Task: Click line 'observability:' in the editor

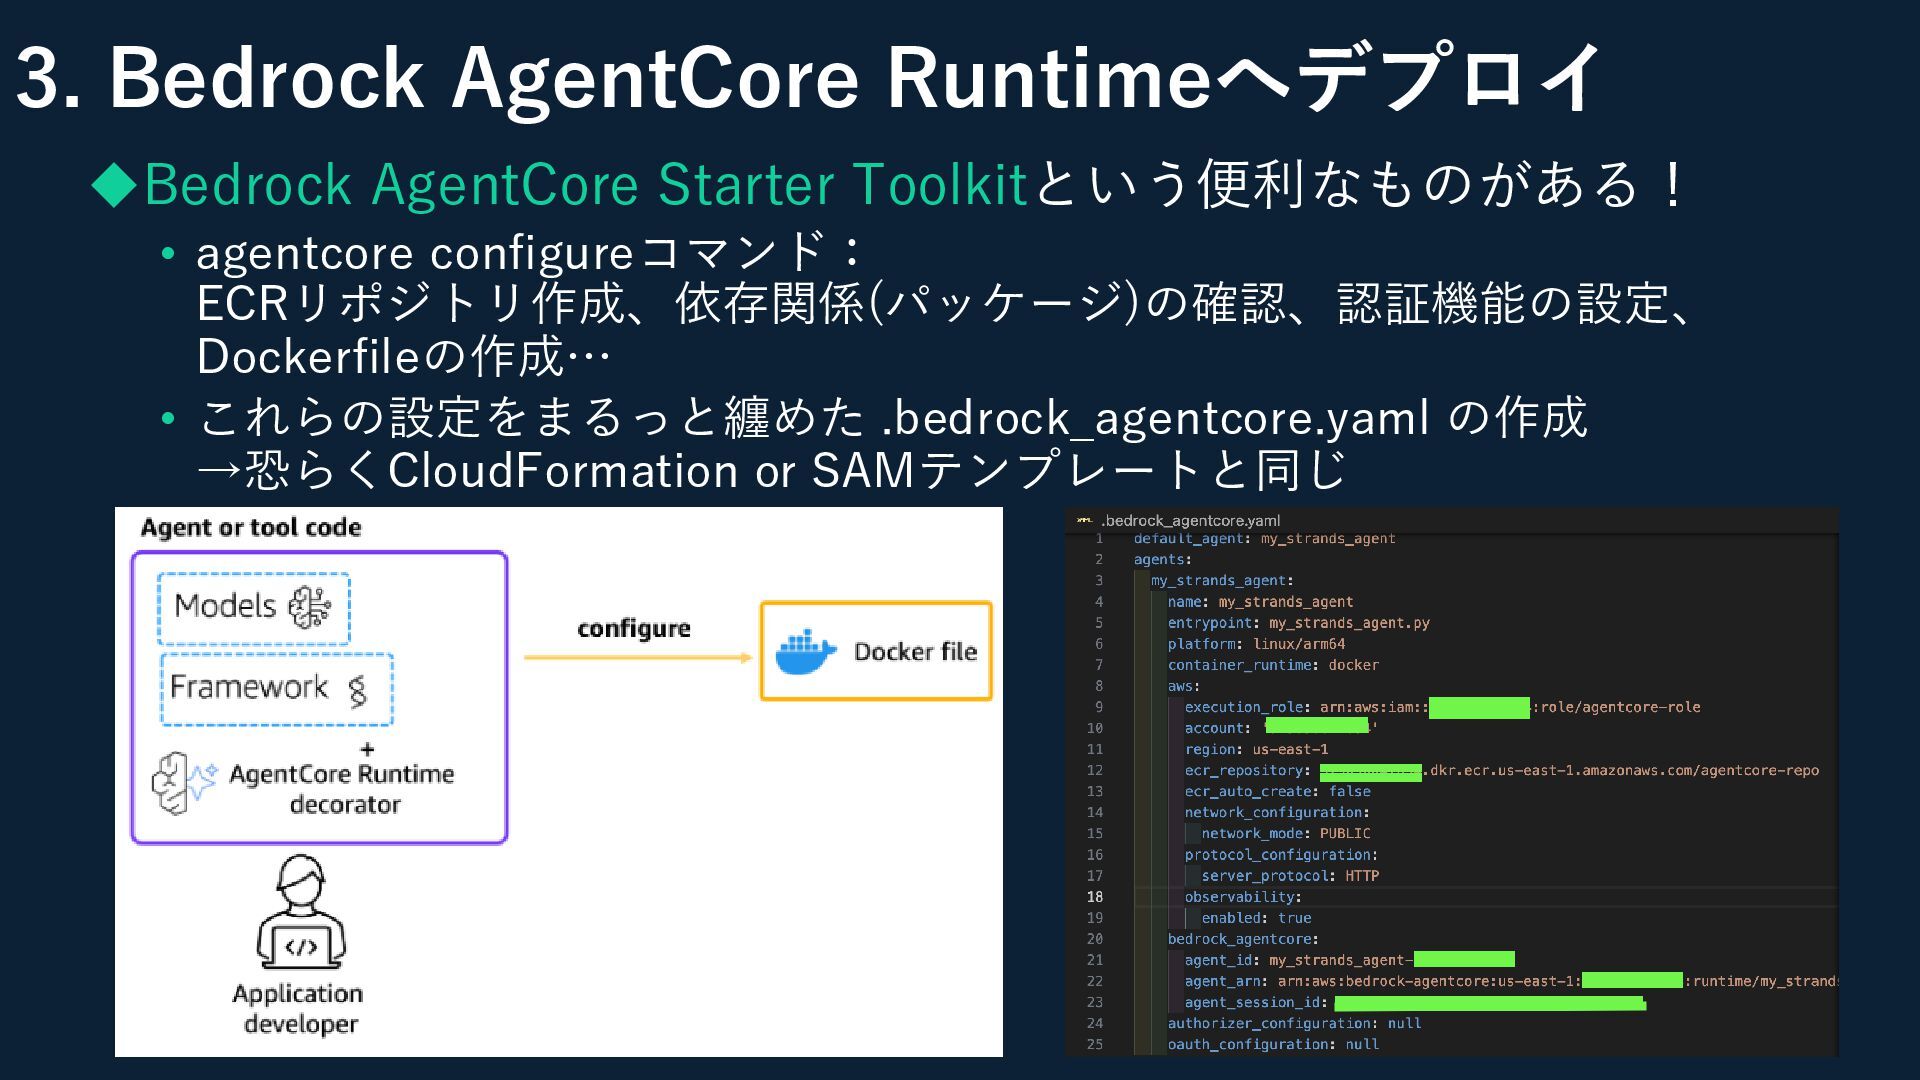Action: pyautogui.click(x=1243, y=897)
